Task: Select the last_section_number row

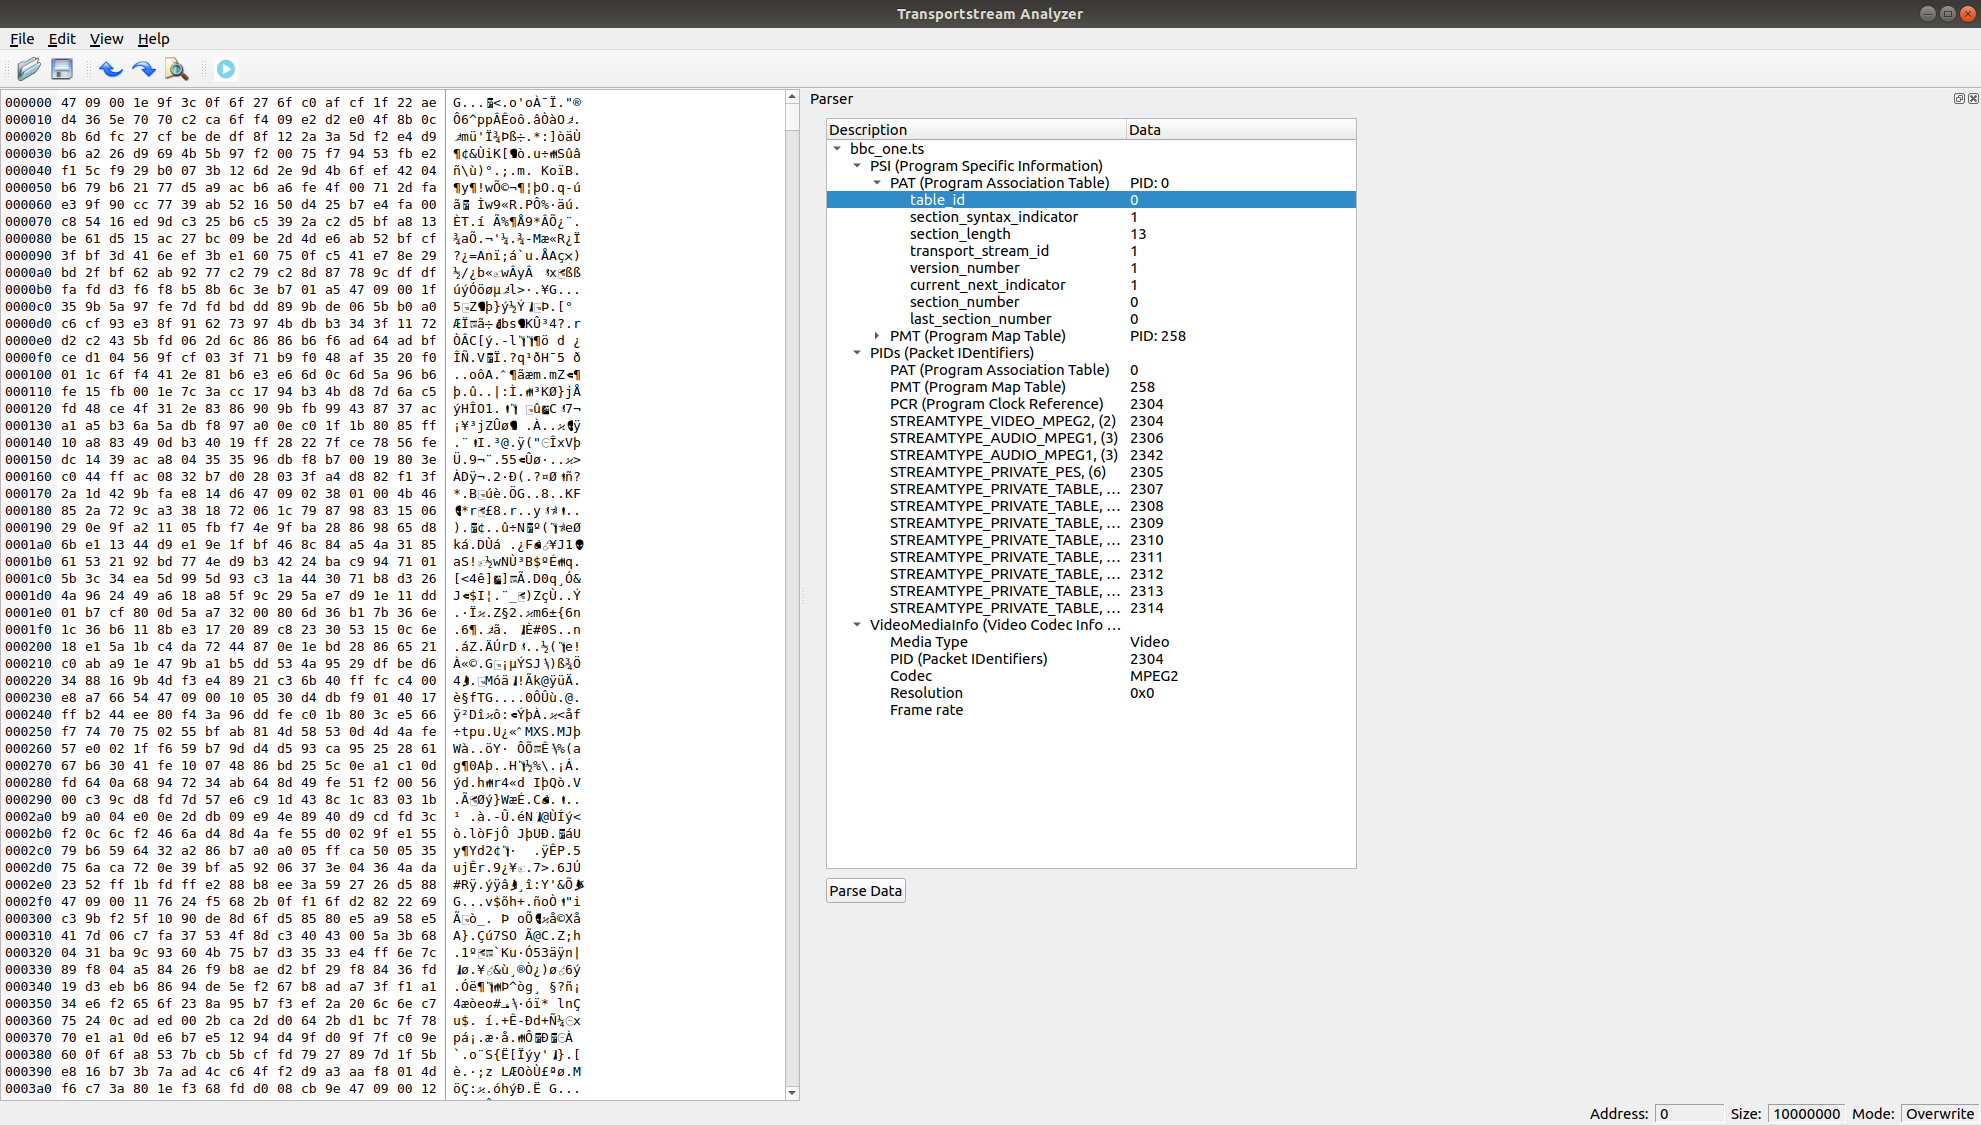Action: (1091, 319)
